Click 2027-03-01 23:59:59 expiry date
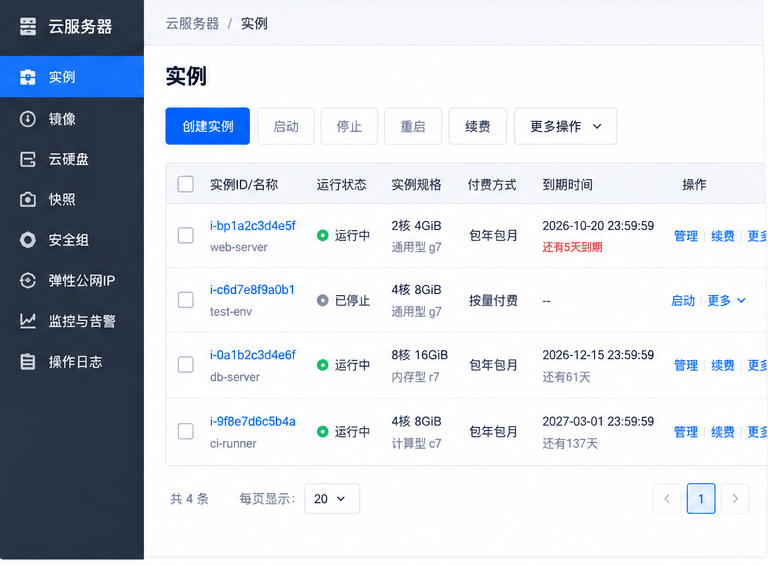 [x=598, y=422]
